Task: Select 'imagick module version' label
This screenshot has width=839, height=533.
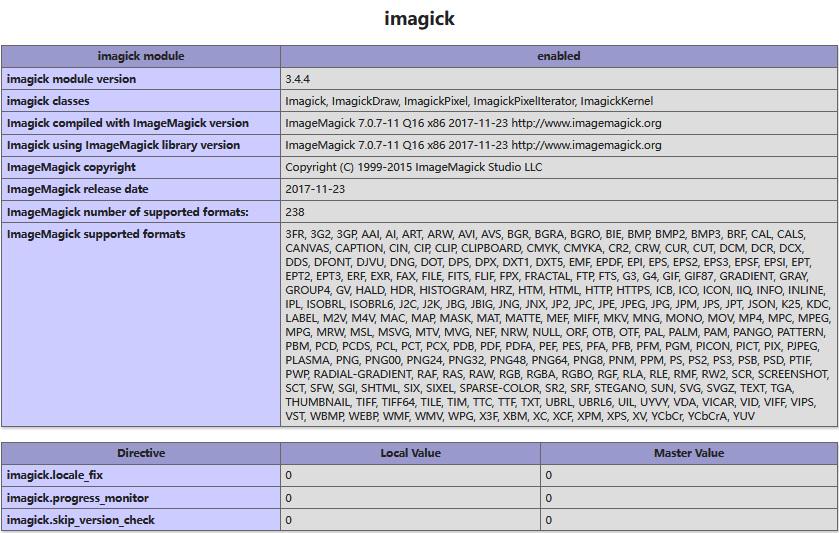Action: tap(71, 79)
